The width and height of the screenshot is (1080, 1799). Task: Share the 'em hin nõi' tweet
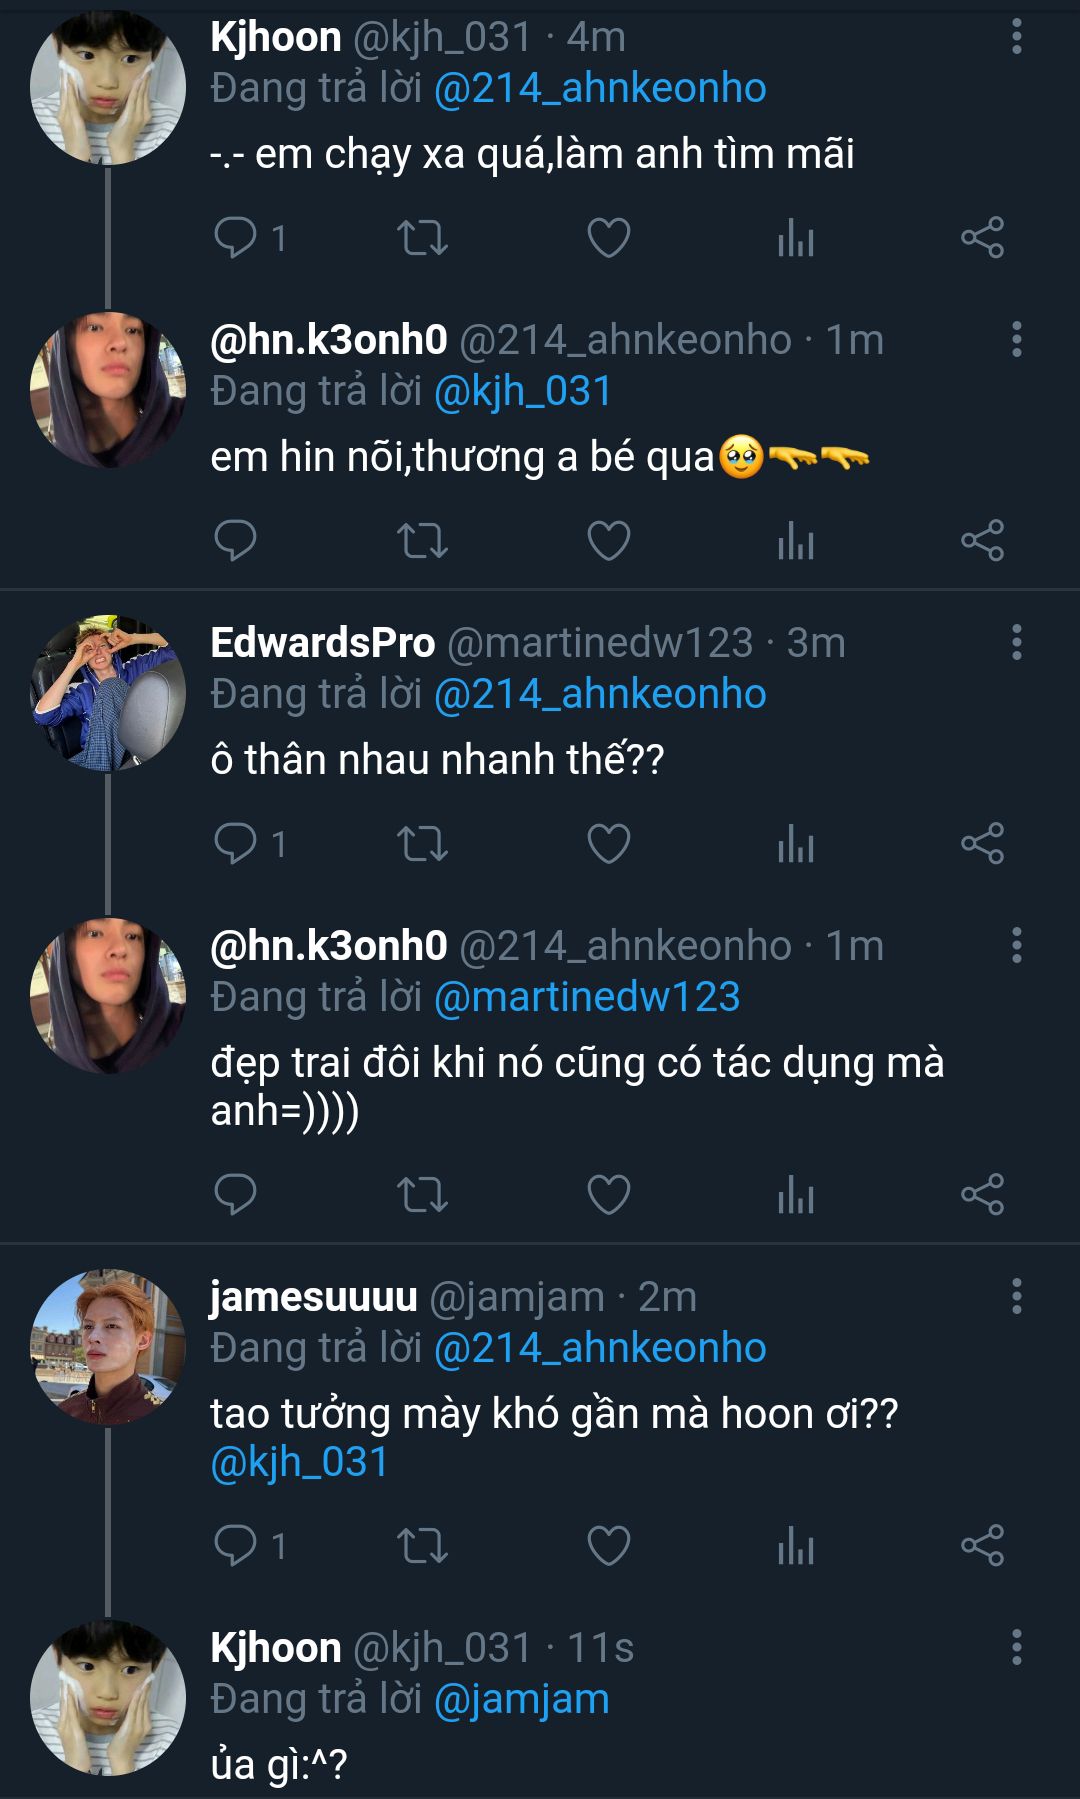[x=982, y=541]
